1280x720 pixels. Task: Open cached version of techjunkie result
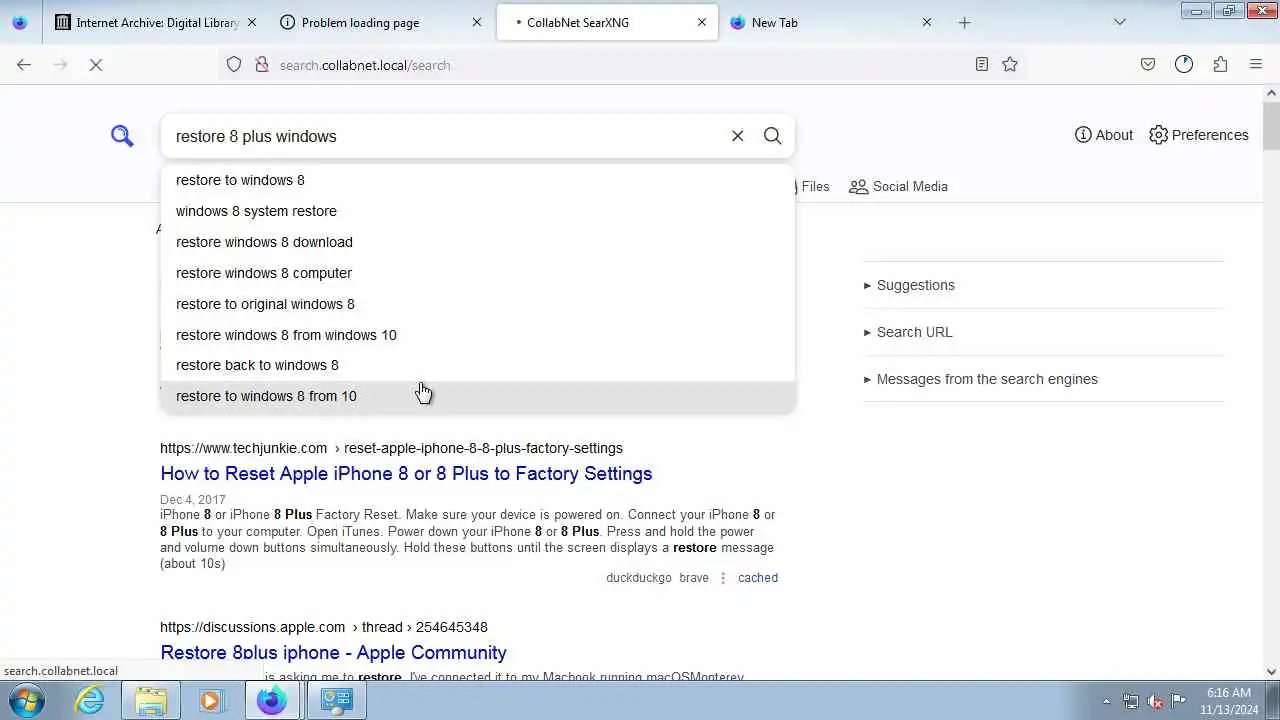(757, 578)
